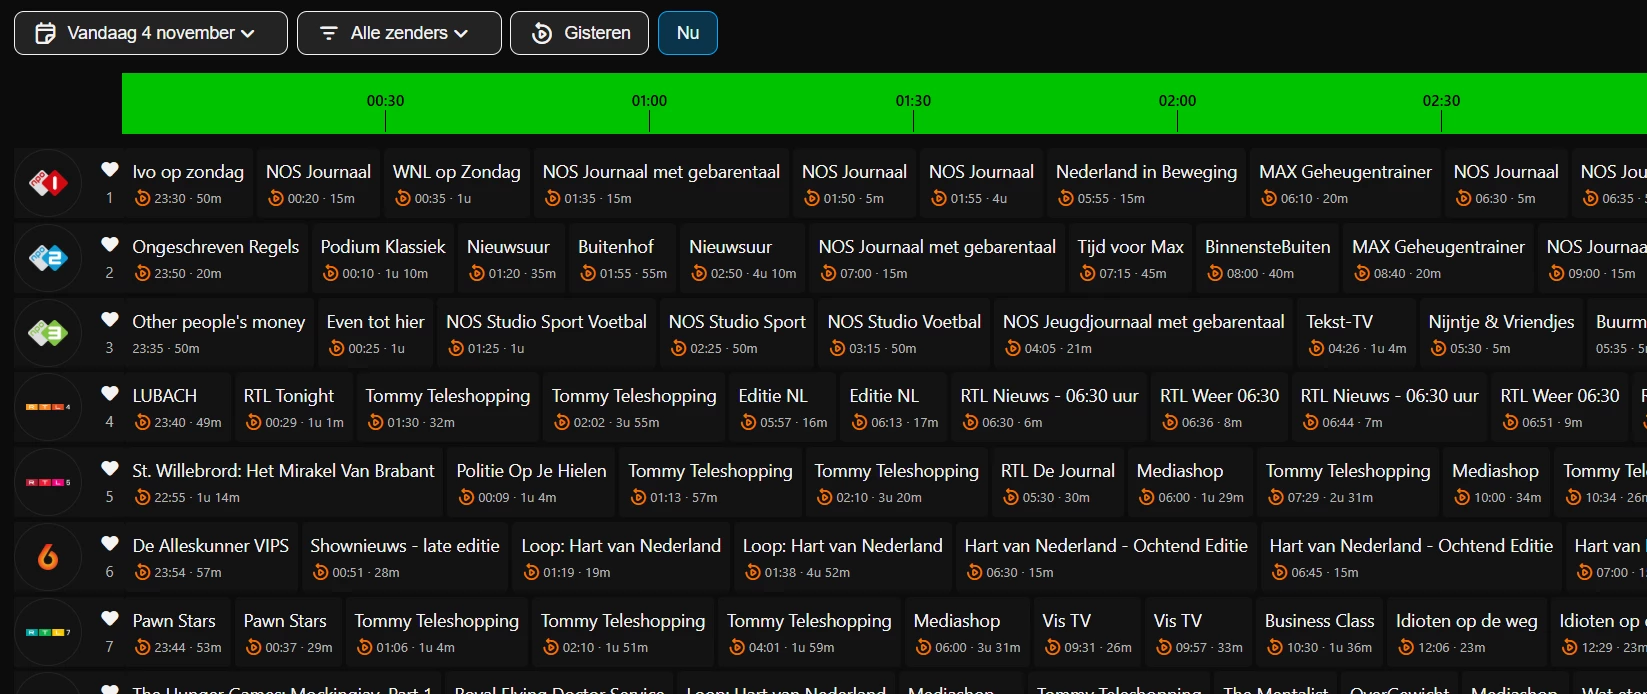Select Mediashop at 06:00 on channel 5

pos(1190,482)
